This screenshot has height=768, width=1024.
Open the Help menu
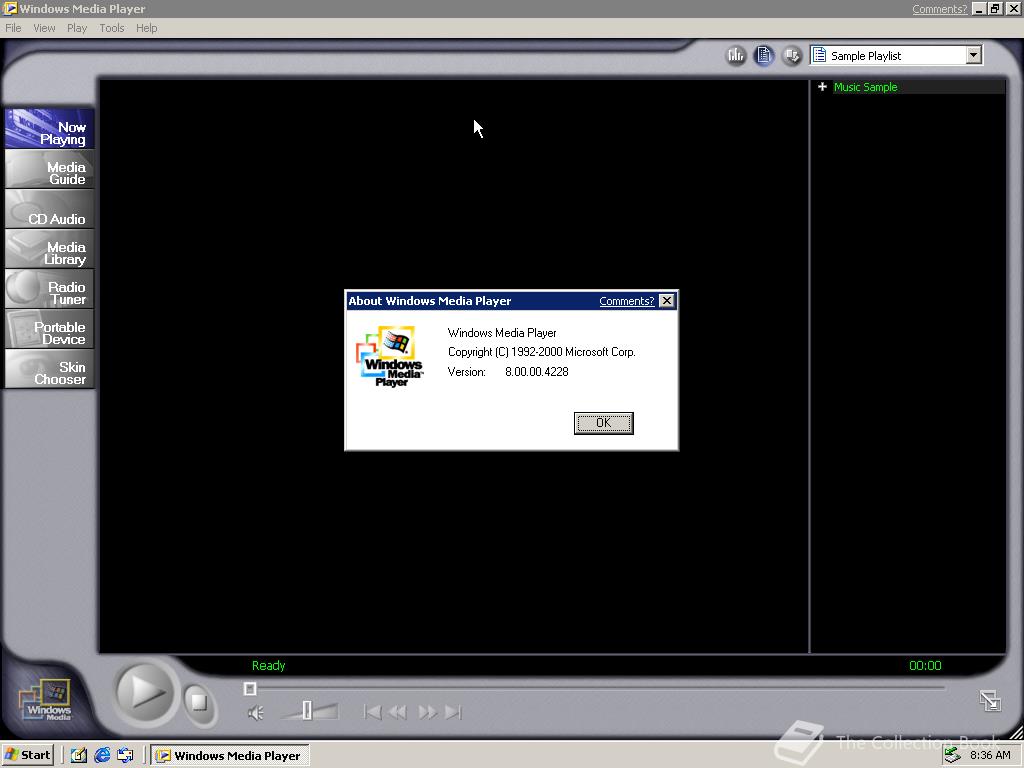[146, 28]
